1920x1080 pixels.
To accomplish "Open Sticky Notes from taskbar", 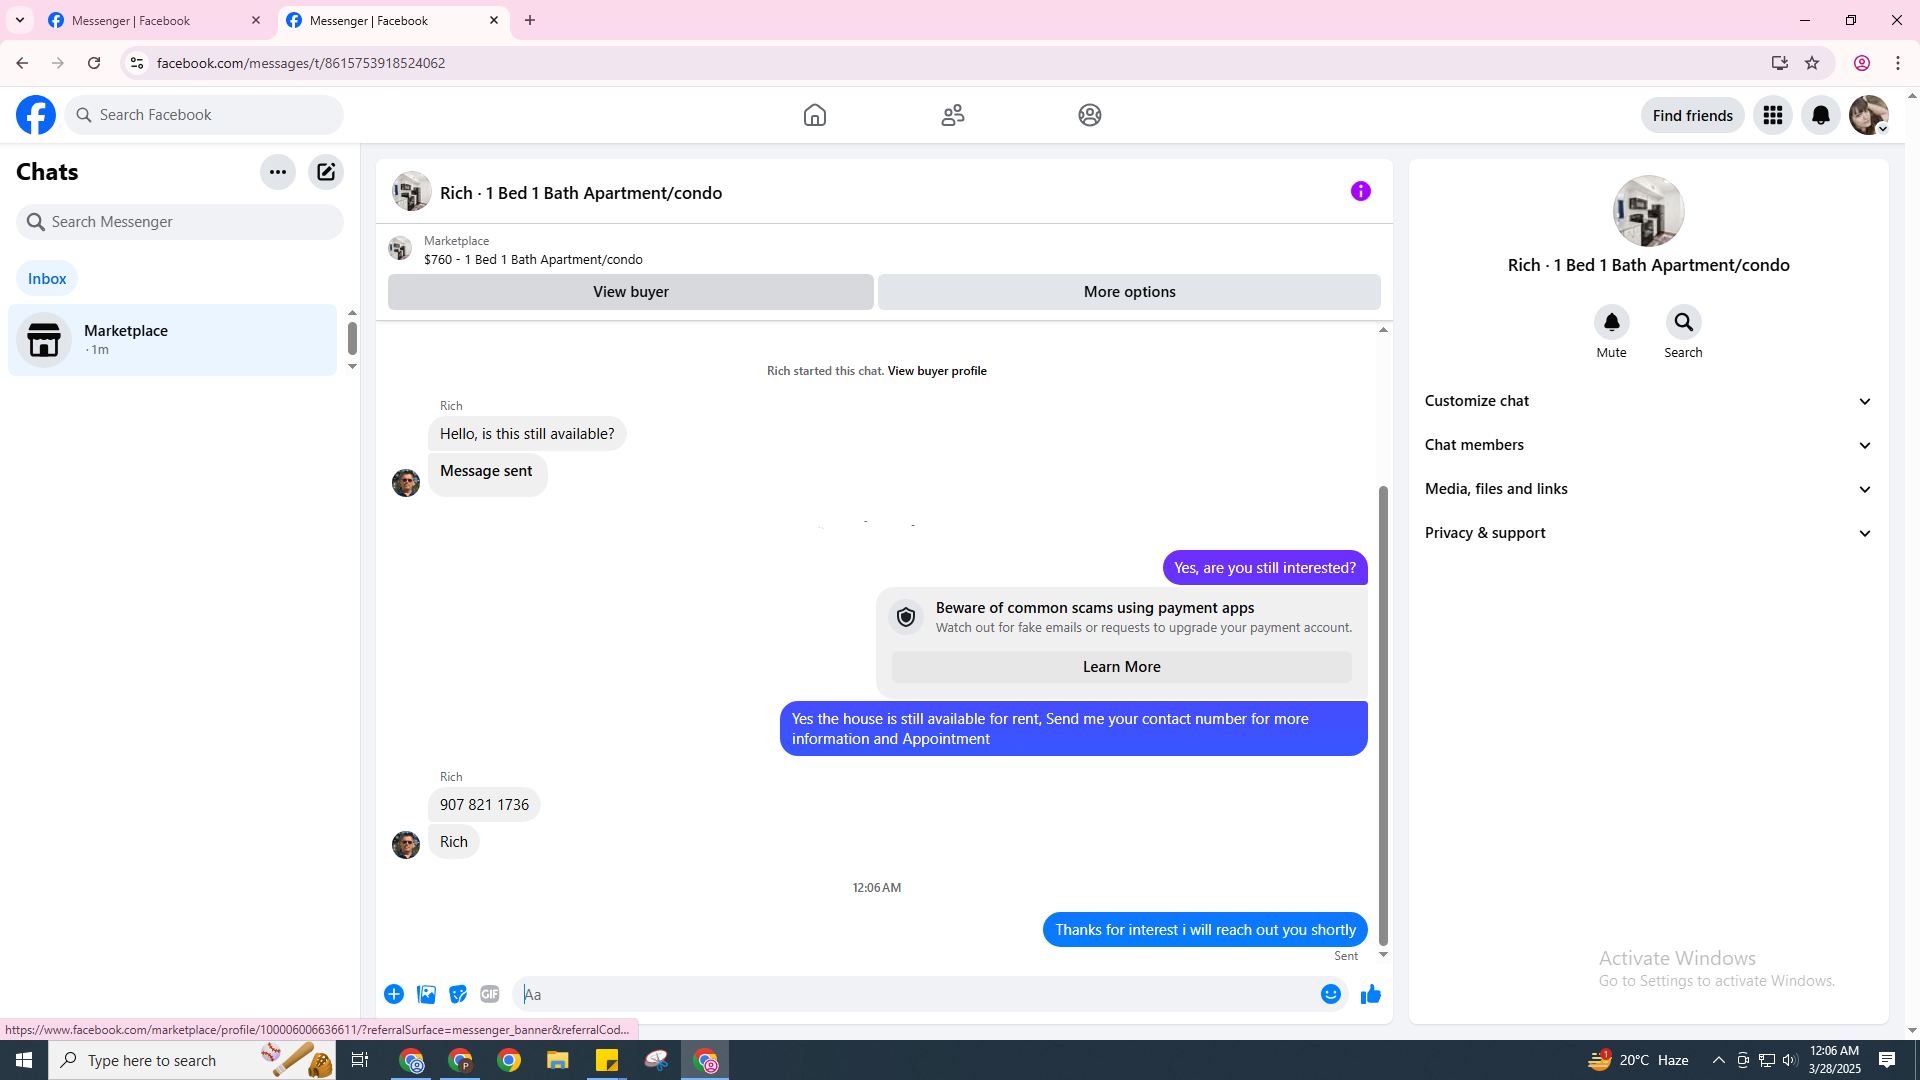I will tap(607, 1060).
